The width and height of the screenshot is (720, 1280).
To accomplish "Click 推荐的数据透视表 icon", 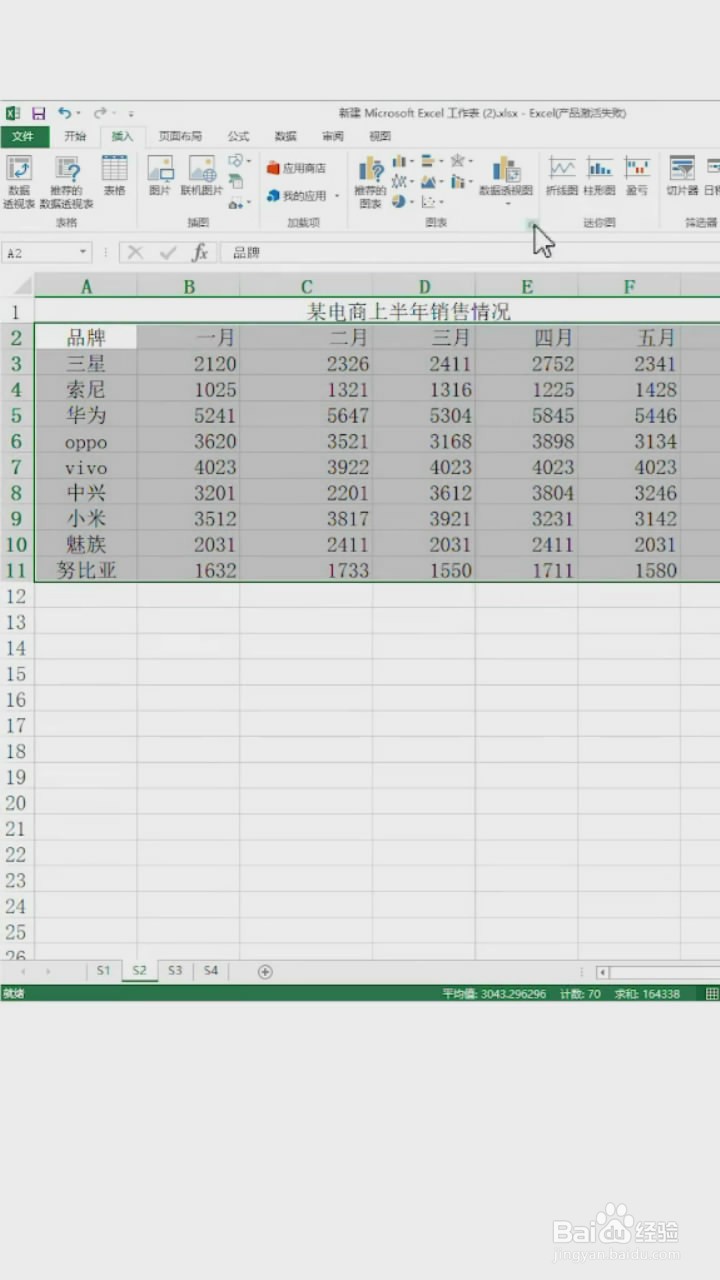I will point(67,180).
